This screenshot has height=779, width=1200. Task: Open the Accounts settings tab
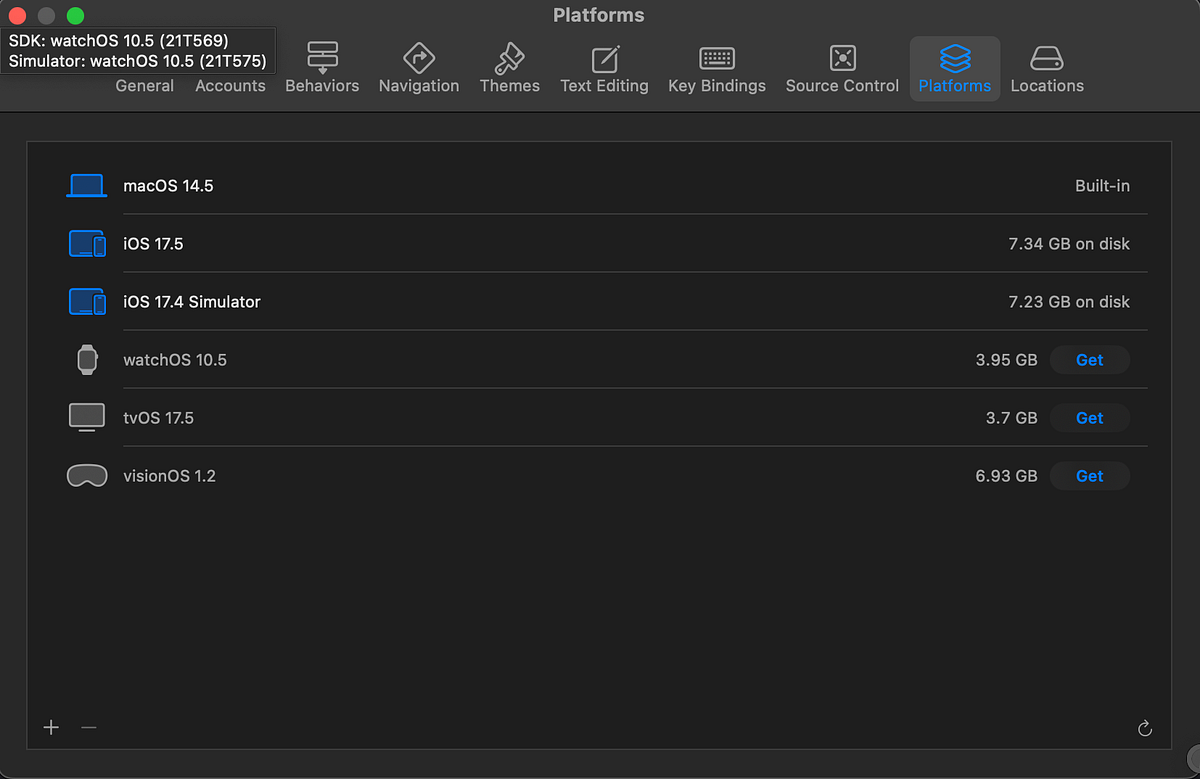[230, 86]
